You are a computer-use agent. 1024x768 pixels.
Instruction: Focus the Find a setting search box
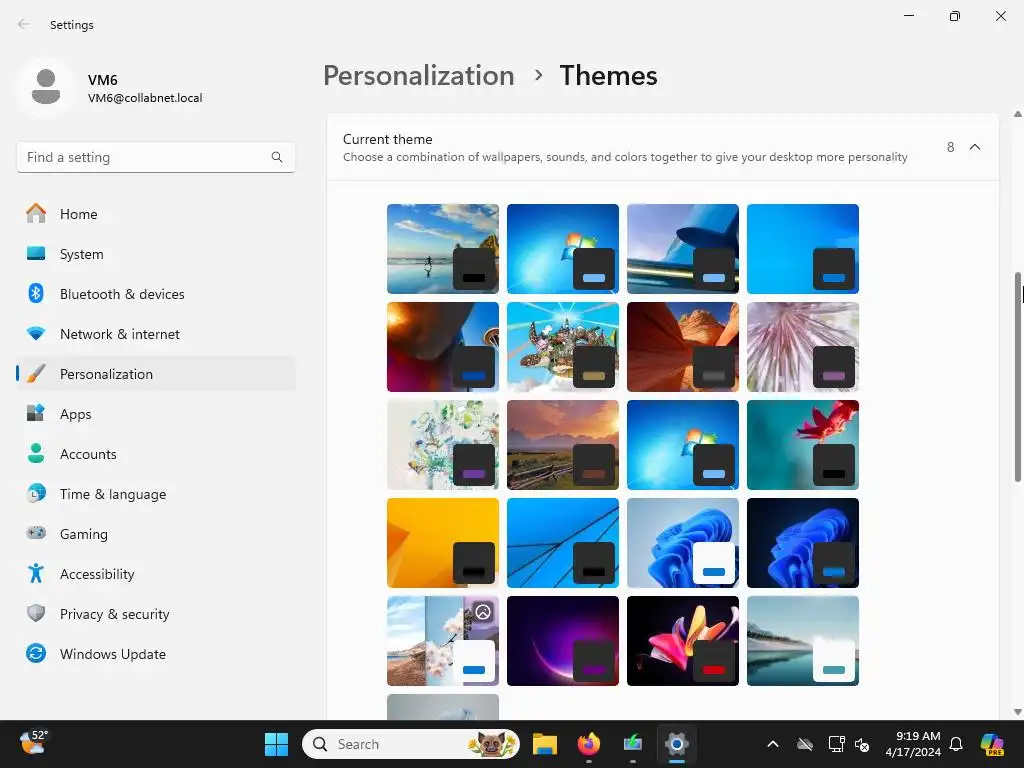(155, 157)
